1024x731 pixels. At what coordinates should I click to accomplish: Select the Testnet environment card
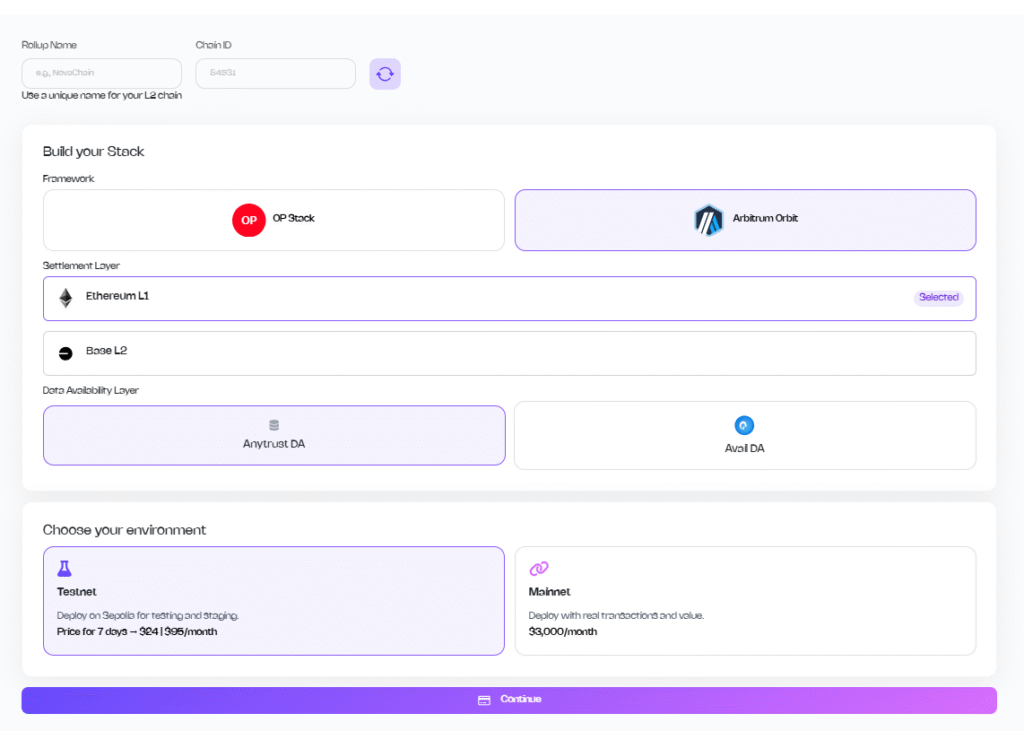(x=274, y=601)
